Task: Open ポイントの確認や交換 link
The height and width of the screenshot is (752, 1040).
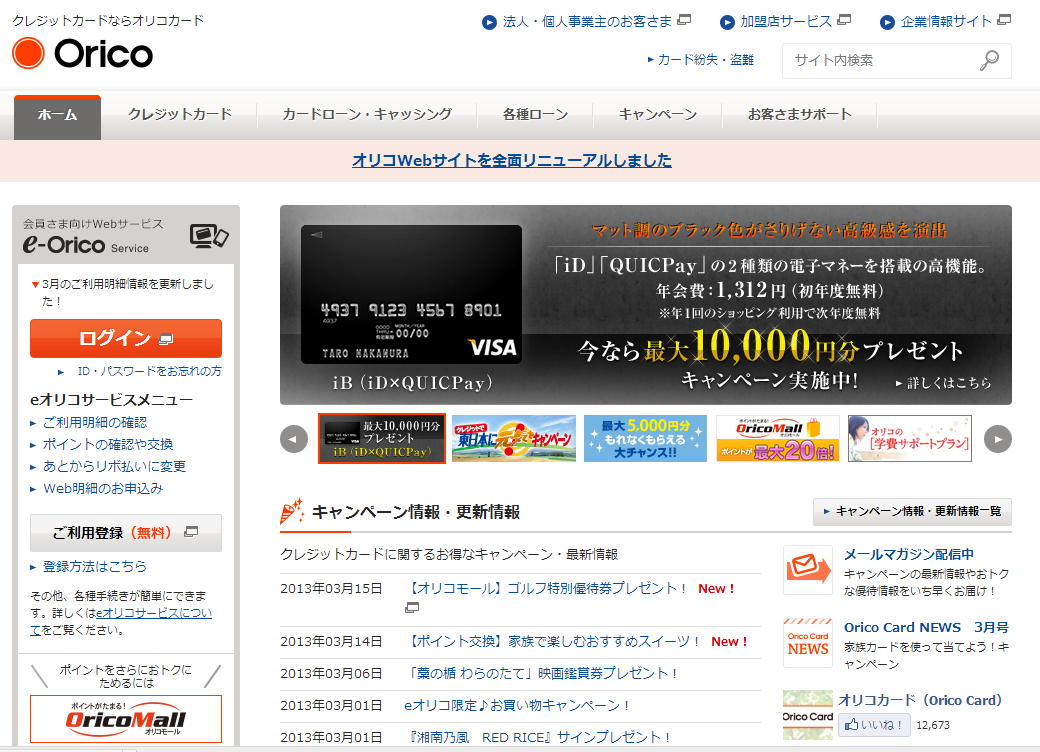Action: (108, 444)
